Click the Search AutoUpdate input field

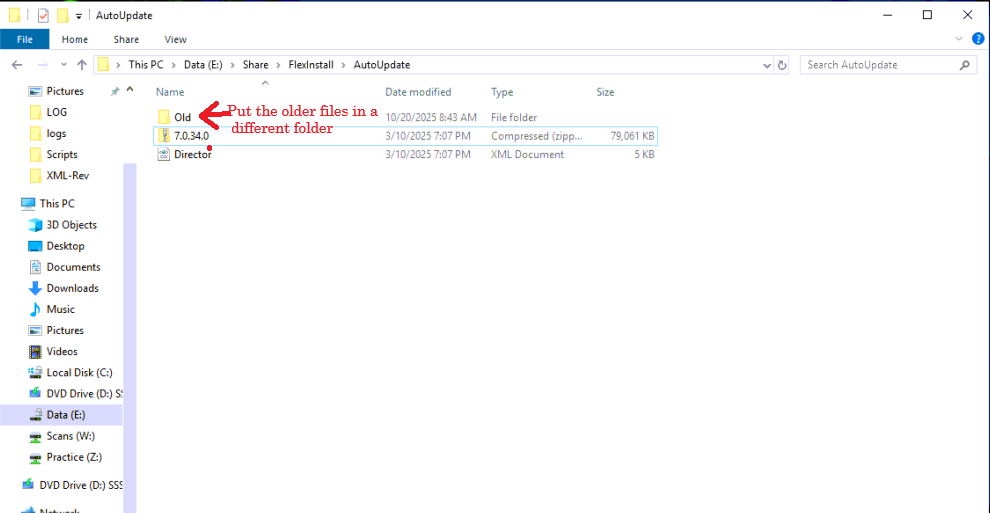[878, 65]
